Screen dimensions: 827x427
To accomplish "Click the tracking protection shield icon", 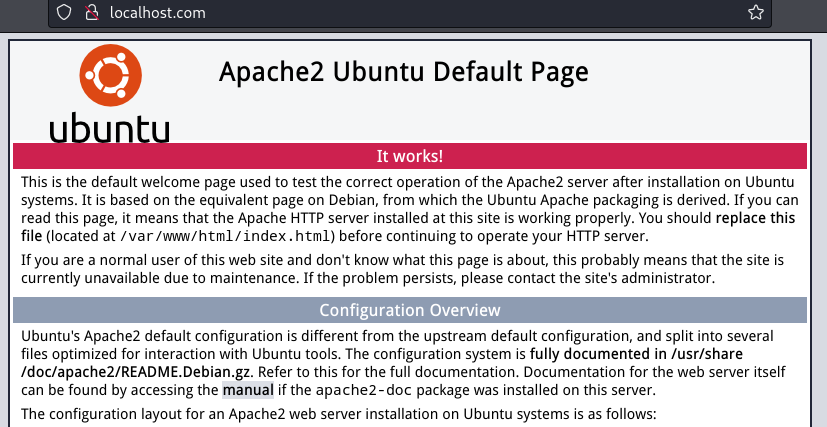I will (x=65, y=13).
